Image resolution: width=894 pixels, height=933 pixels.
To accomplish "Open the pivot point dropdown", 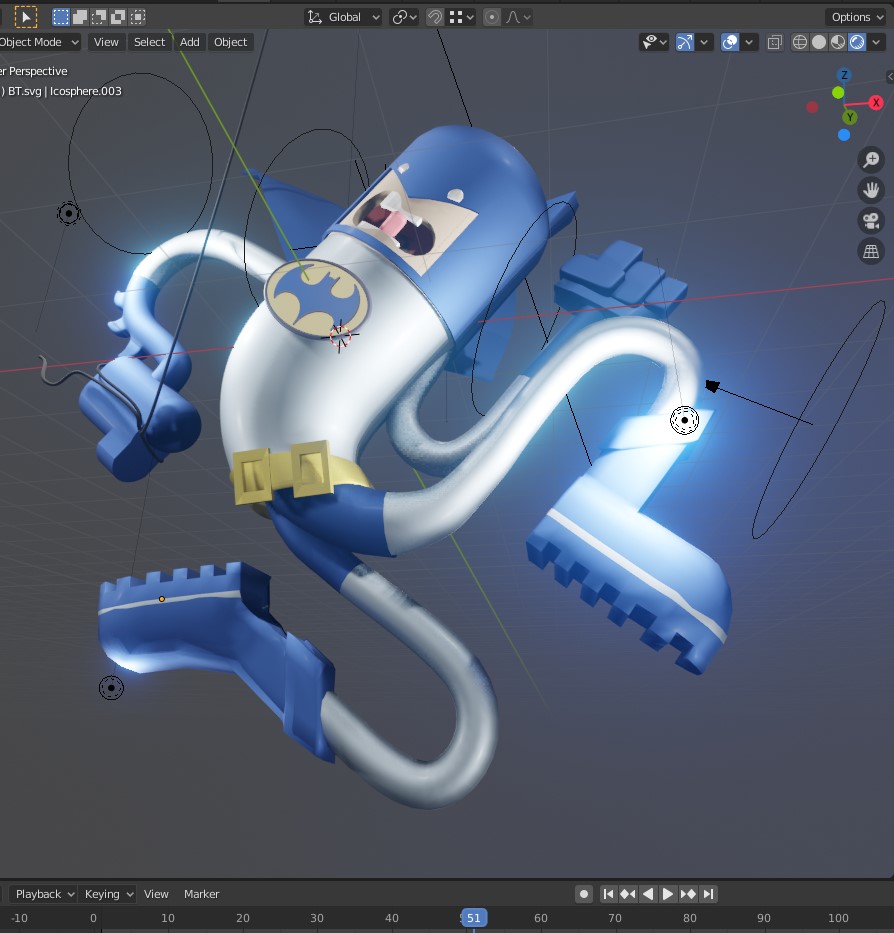I will (x=404, y=17).
